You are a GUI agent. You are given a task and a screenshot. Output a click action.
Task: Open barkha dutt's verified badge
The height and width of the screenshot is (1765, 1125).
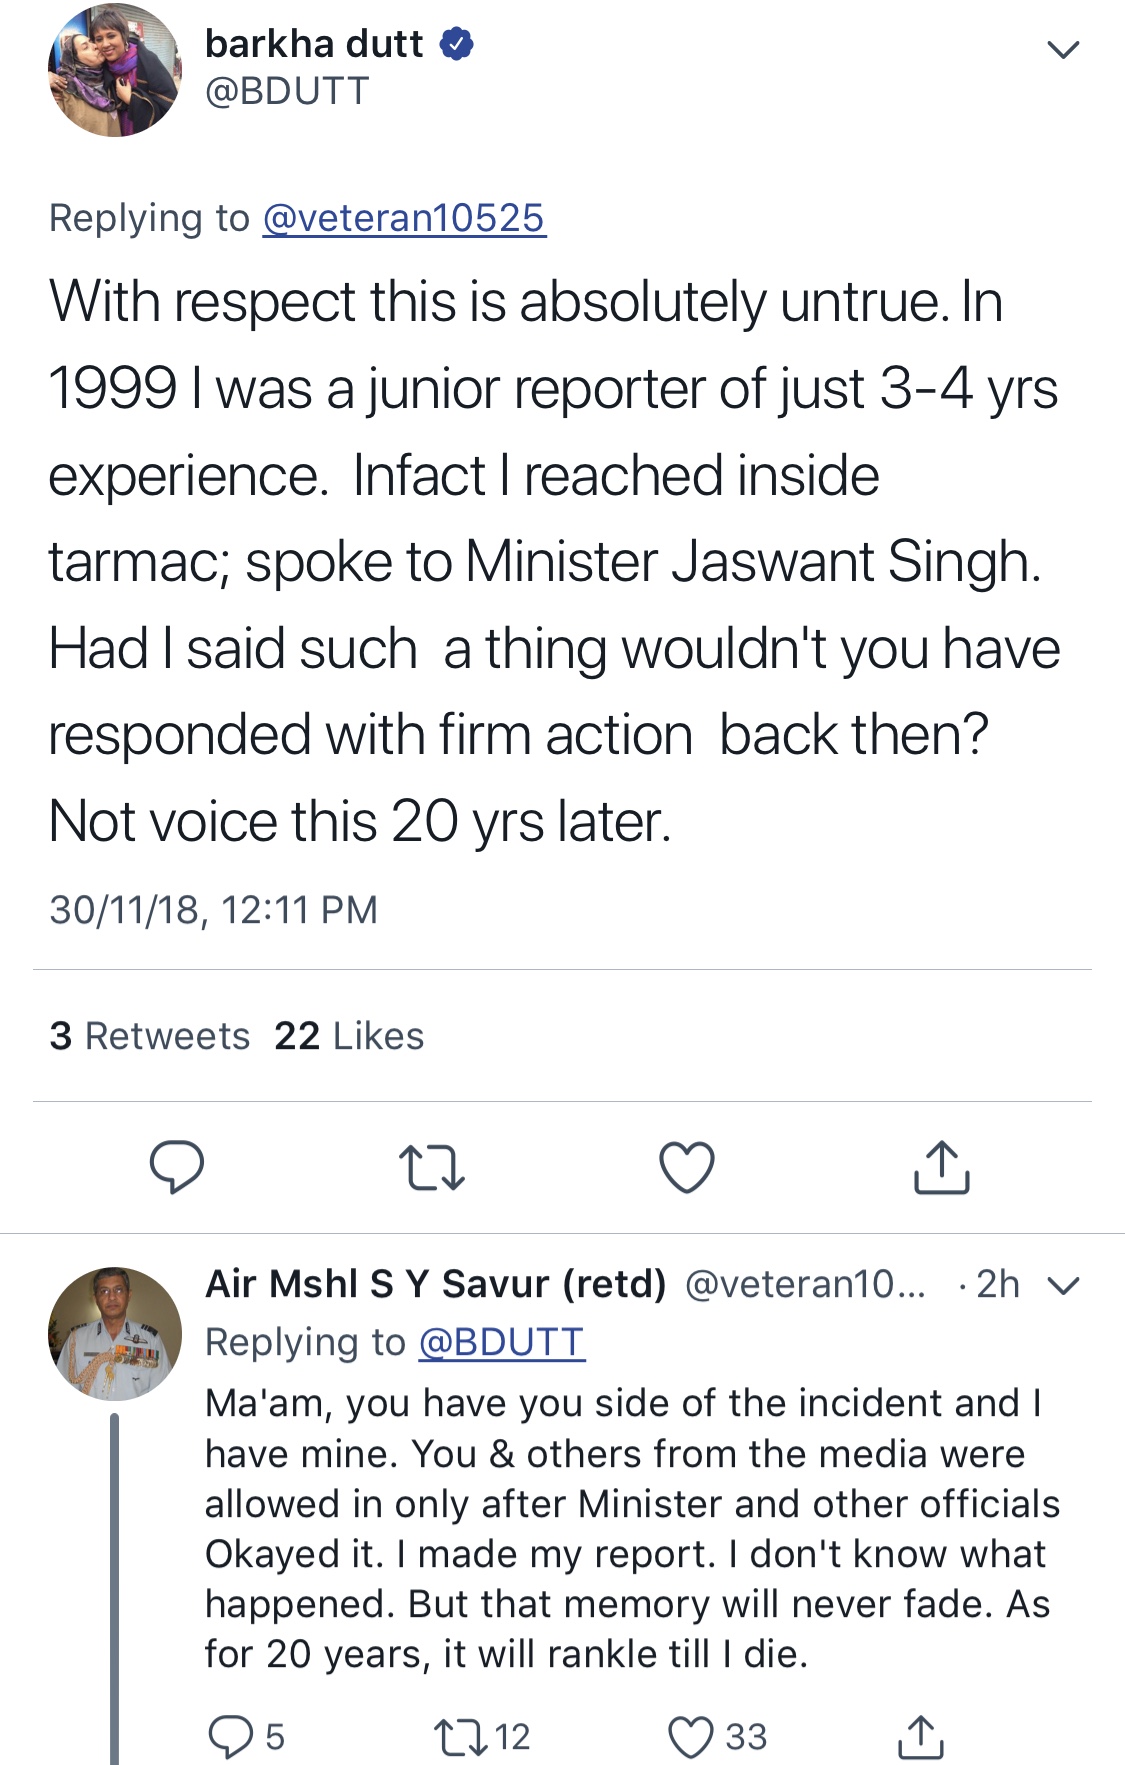click(457, 45)
